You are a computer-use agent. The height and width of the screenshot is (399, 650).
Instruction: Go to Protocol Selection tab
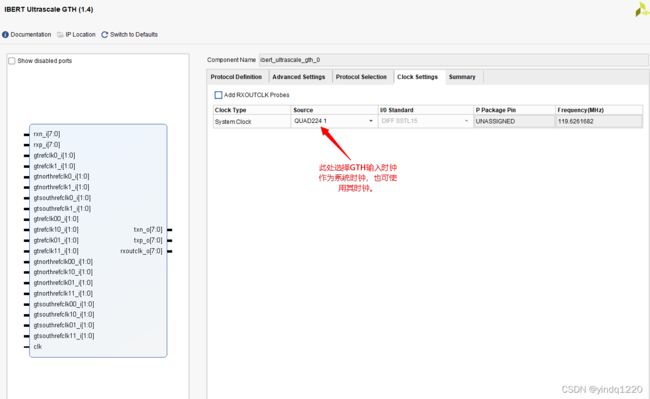pos(361,77)
